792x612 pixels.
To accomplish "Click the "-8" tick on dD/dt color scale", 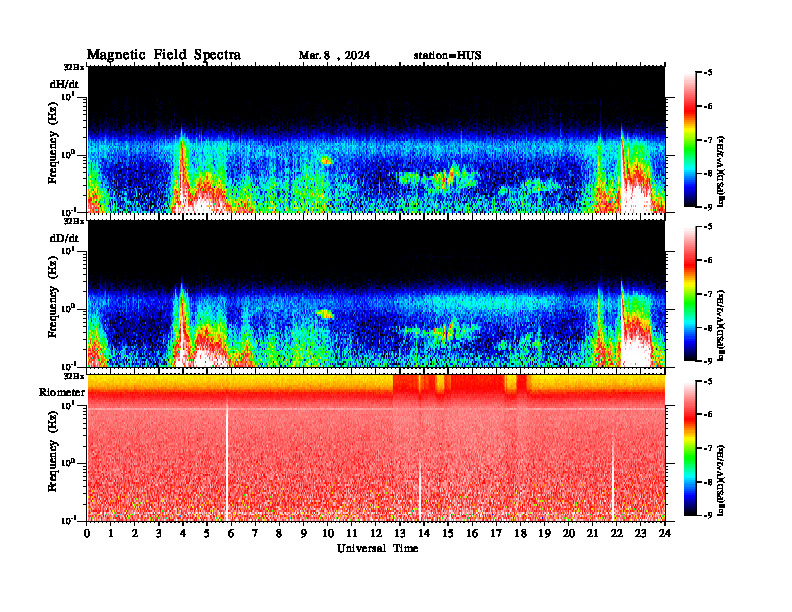I will [708, 328].
